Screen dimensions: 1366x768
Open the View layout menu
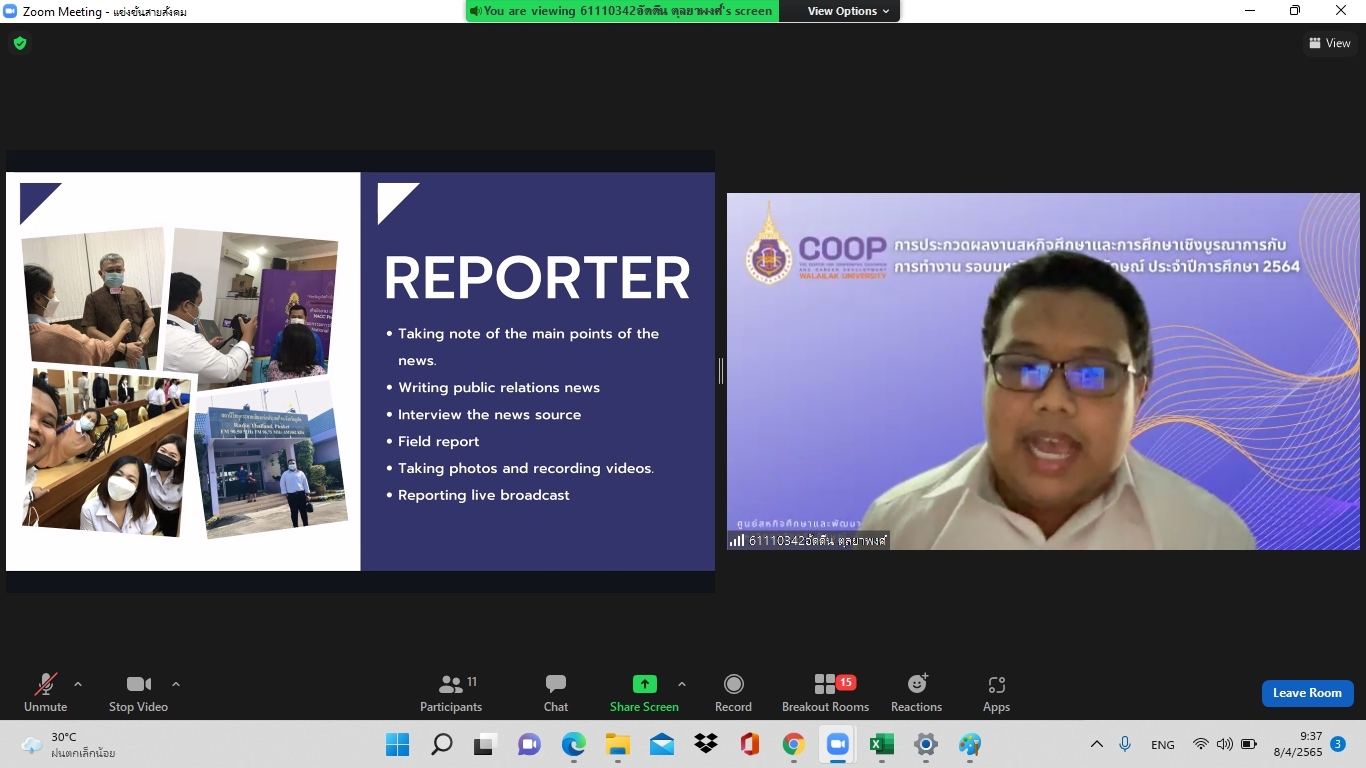(x=1329, y=43)
